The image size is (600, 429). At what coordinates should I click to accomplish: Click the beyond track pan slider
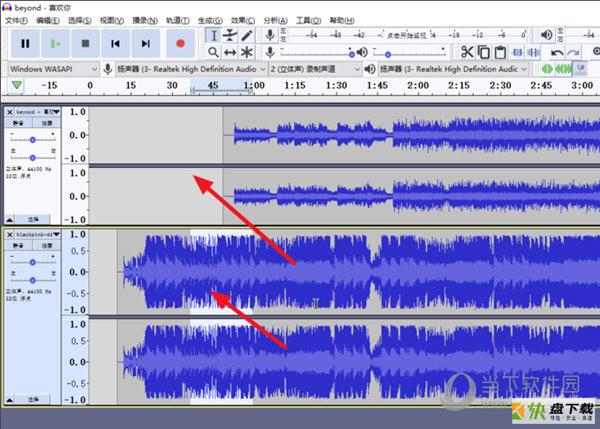tap(33, 157)
